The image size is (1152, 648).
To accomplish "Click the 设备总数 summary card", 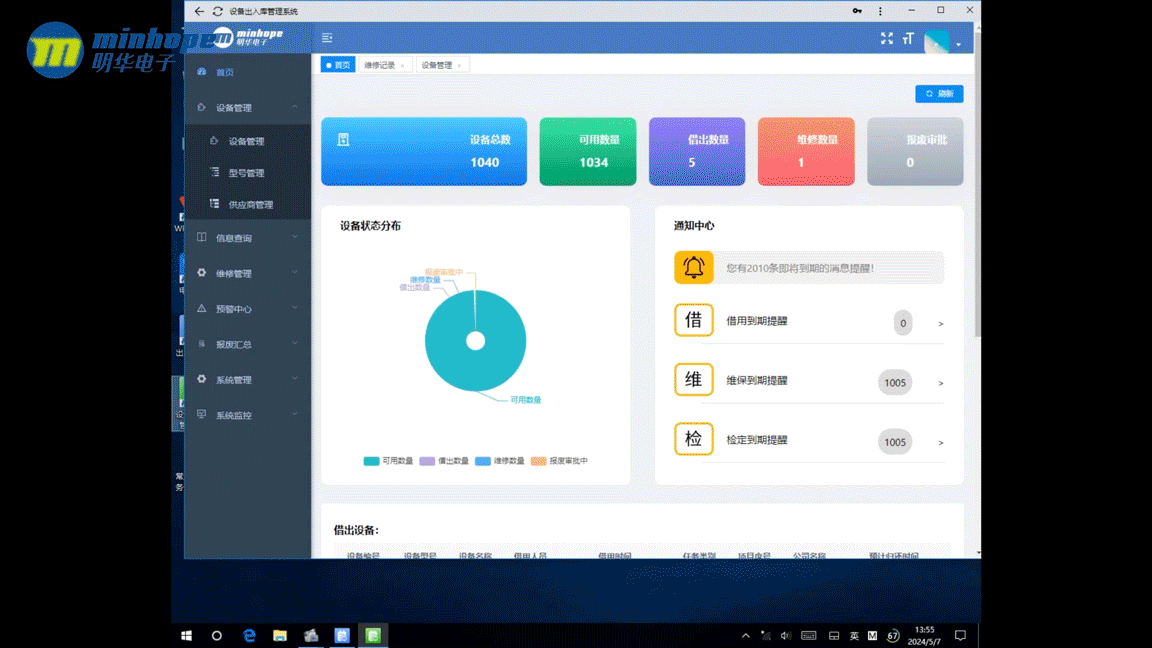I will tap(423, 152).
